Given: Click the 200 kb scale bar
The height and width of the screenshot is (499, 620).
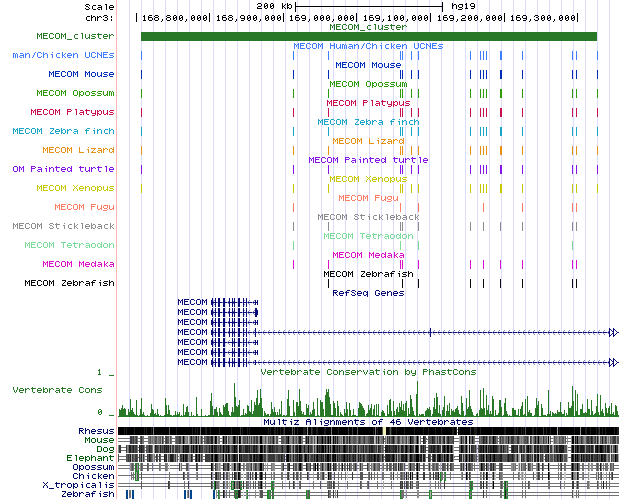Looking at the screenshot, I should coord(367,6).
